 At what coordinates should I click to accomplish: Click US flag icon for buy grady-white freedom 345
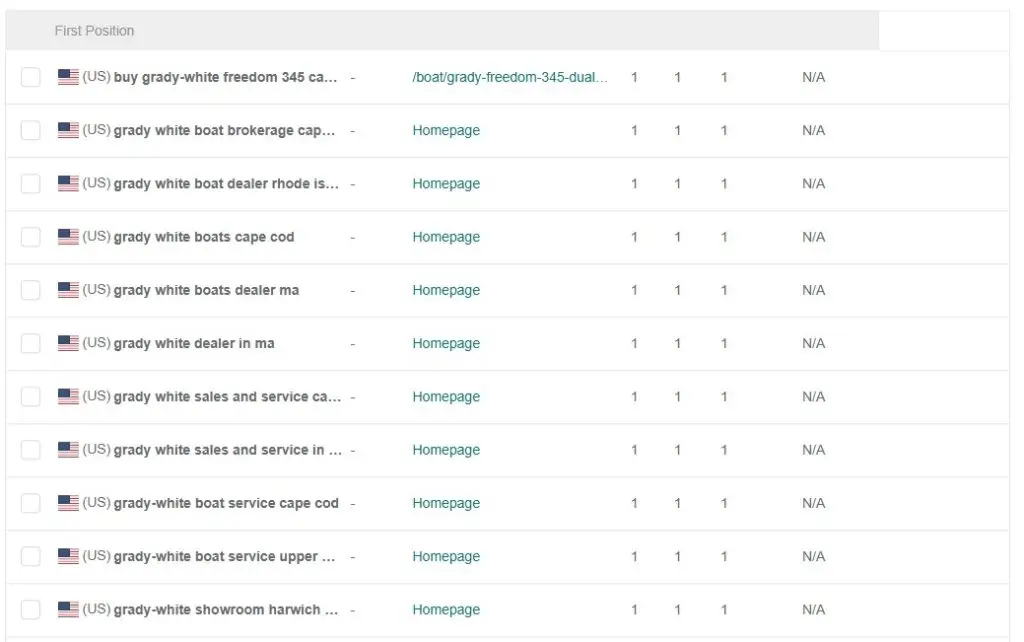point(68,77)
